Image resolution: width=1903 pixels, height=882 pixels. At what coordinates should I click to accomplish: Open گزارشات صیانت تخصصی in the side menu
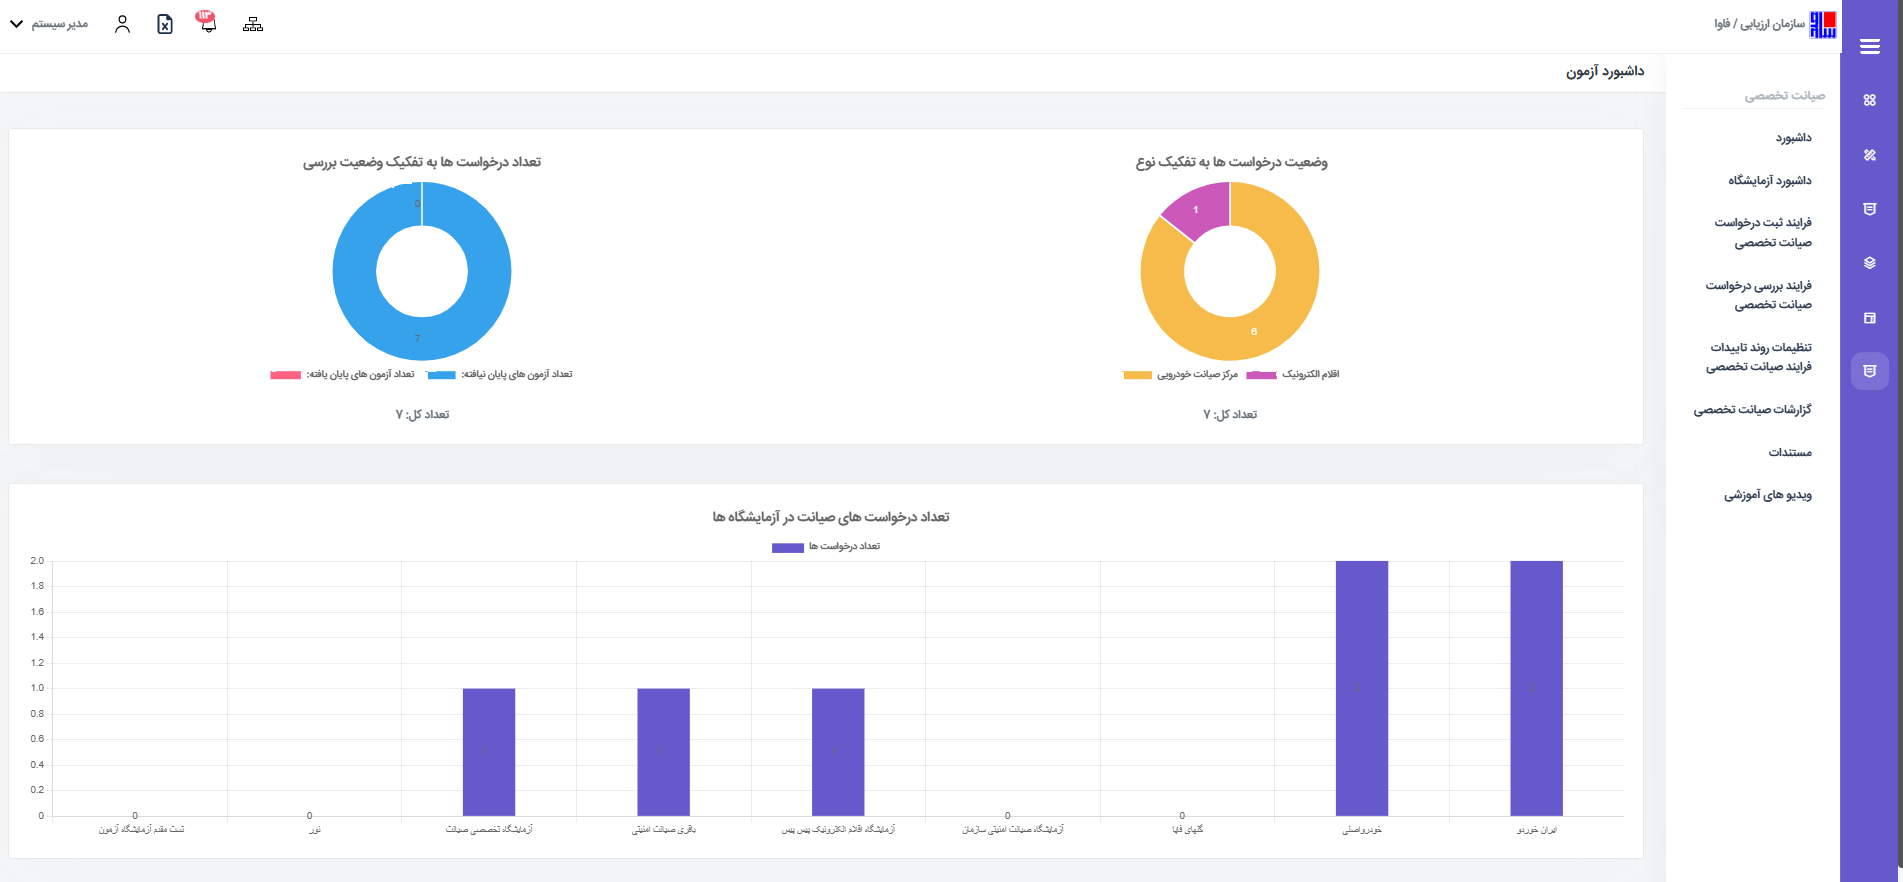[1752, 410]
